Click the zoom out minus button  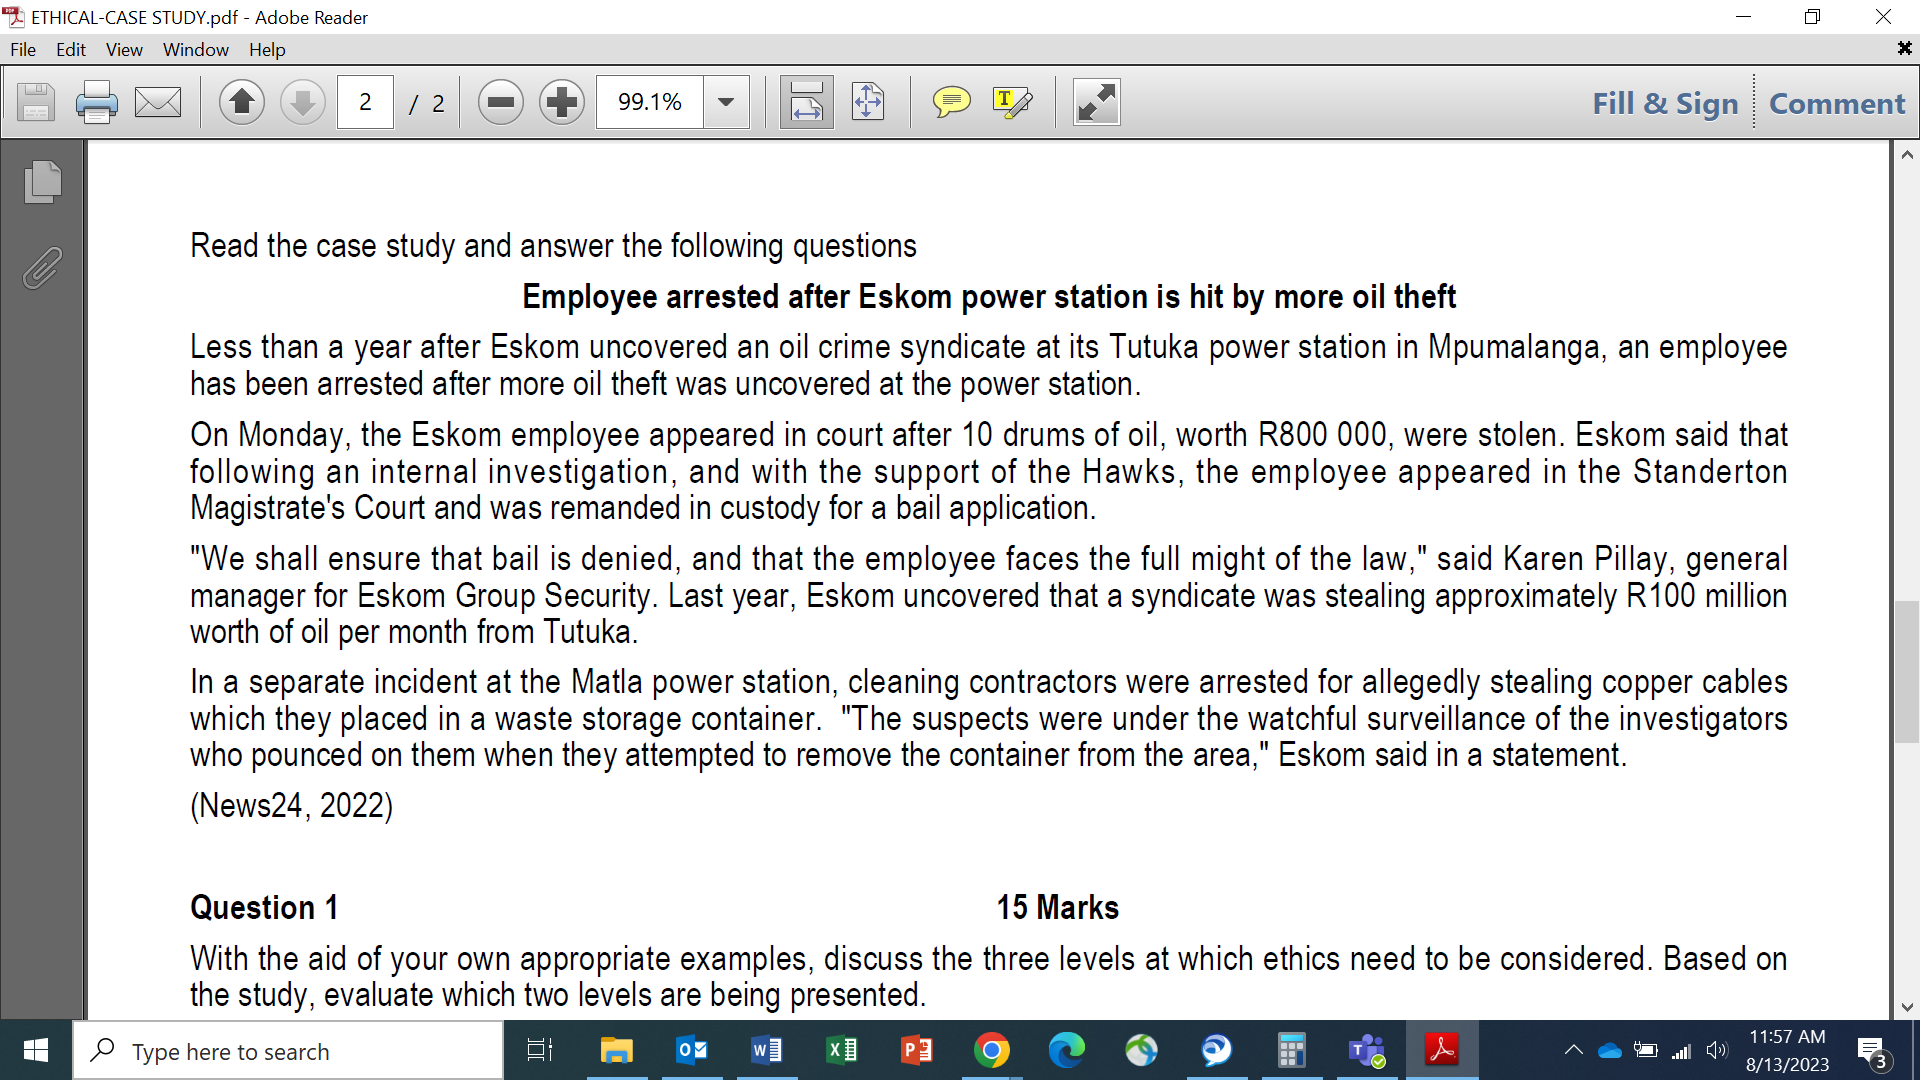point(500,102)
